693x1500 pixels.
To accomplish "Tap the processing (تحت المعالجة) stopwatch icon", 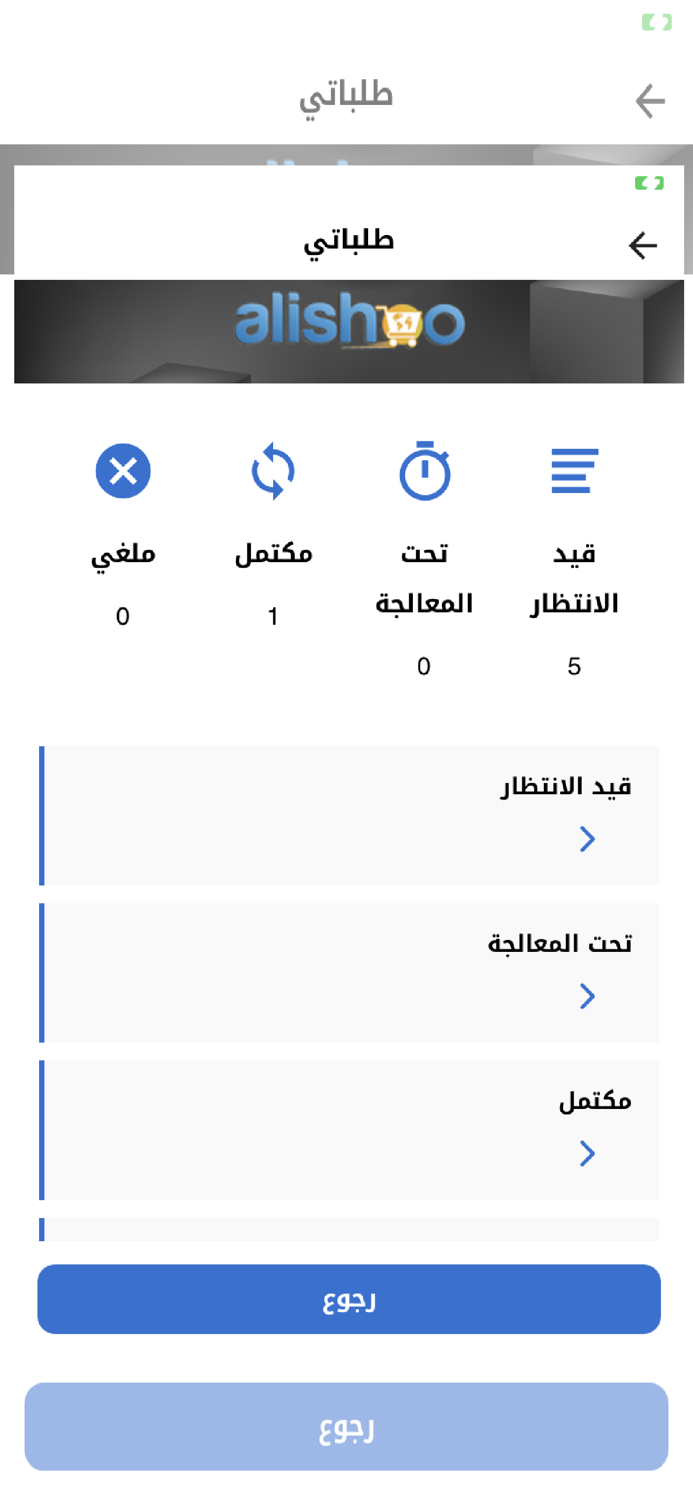I will (x=422, y=470).
